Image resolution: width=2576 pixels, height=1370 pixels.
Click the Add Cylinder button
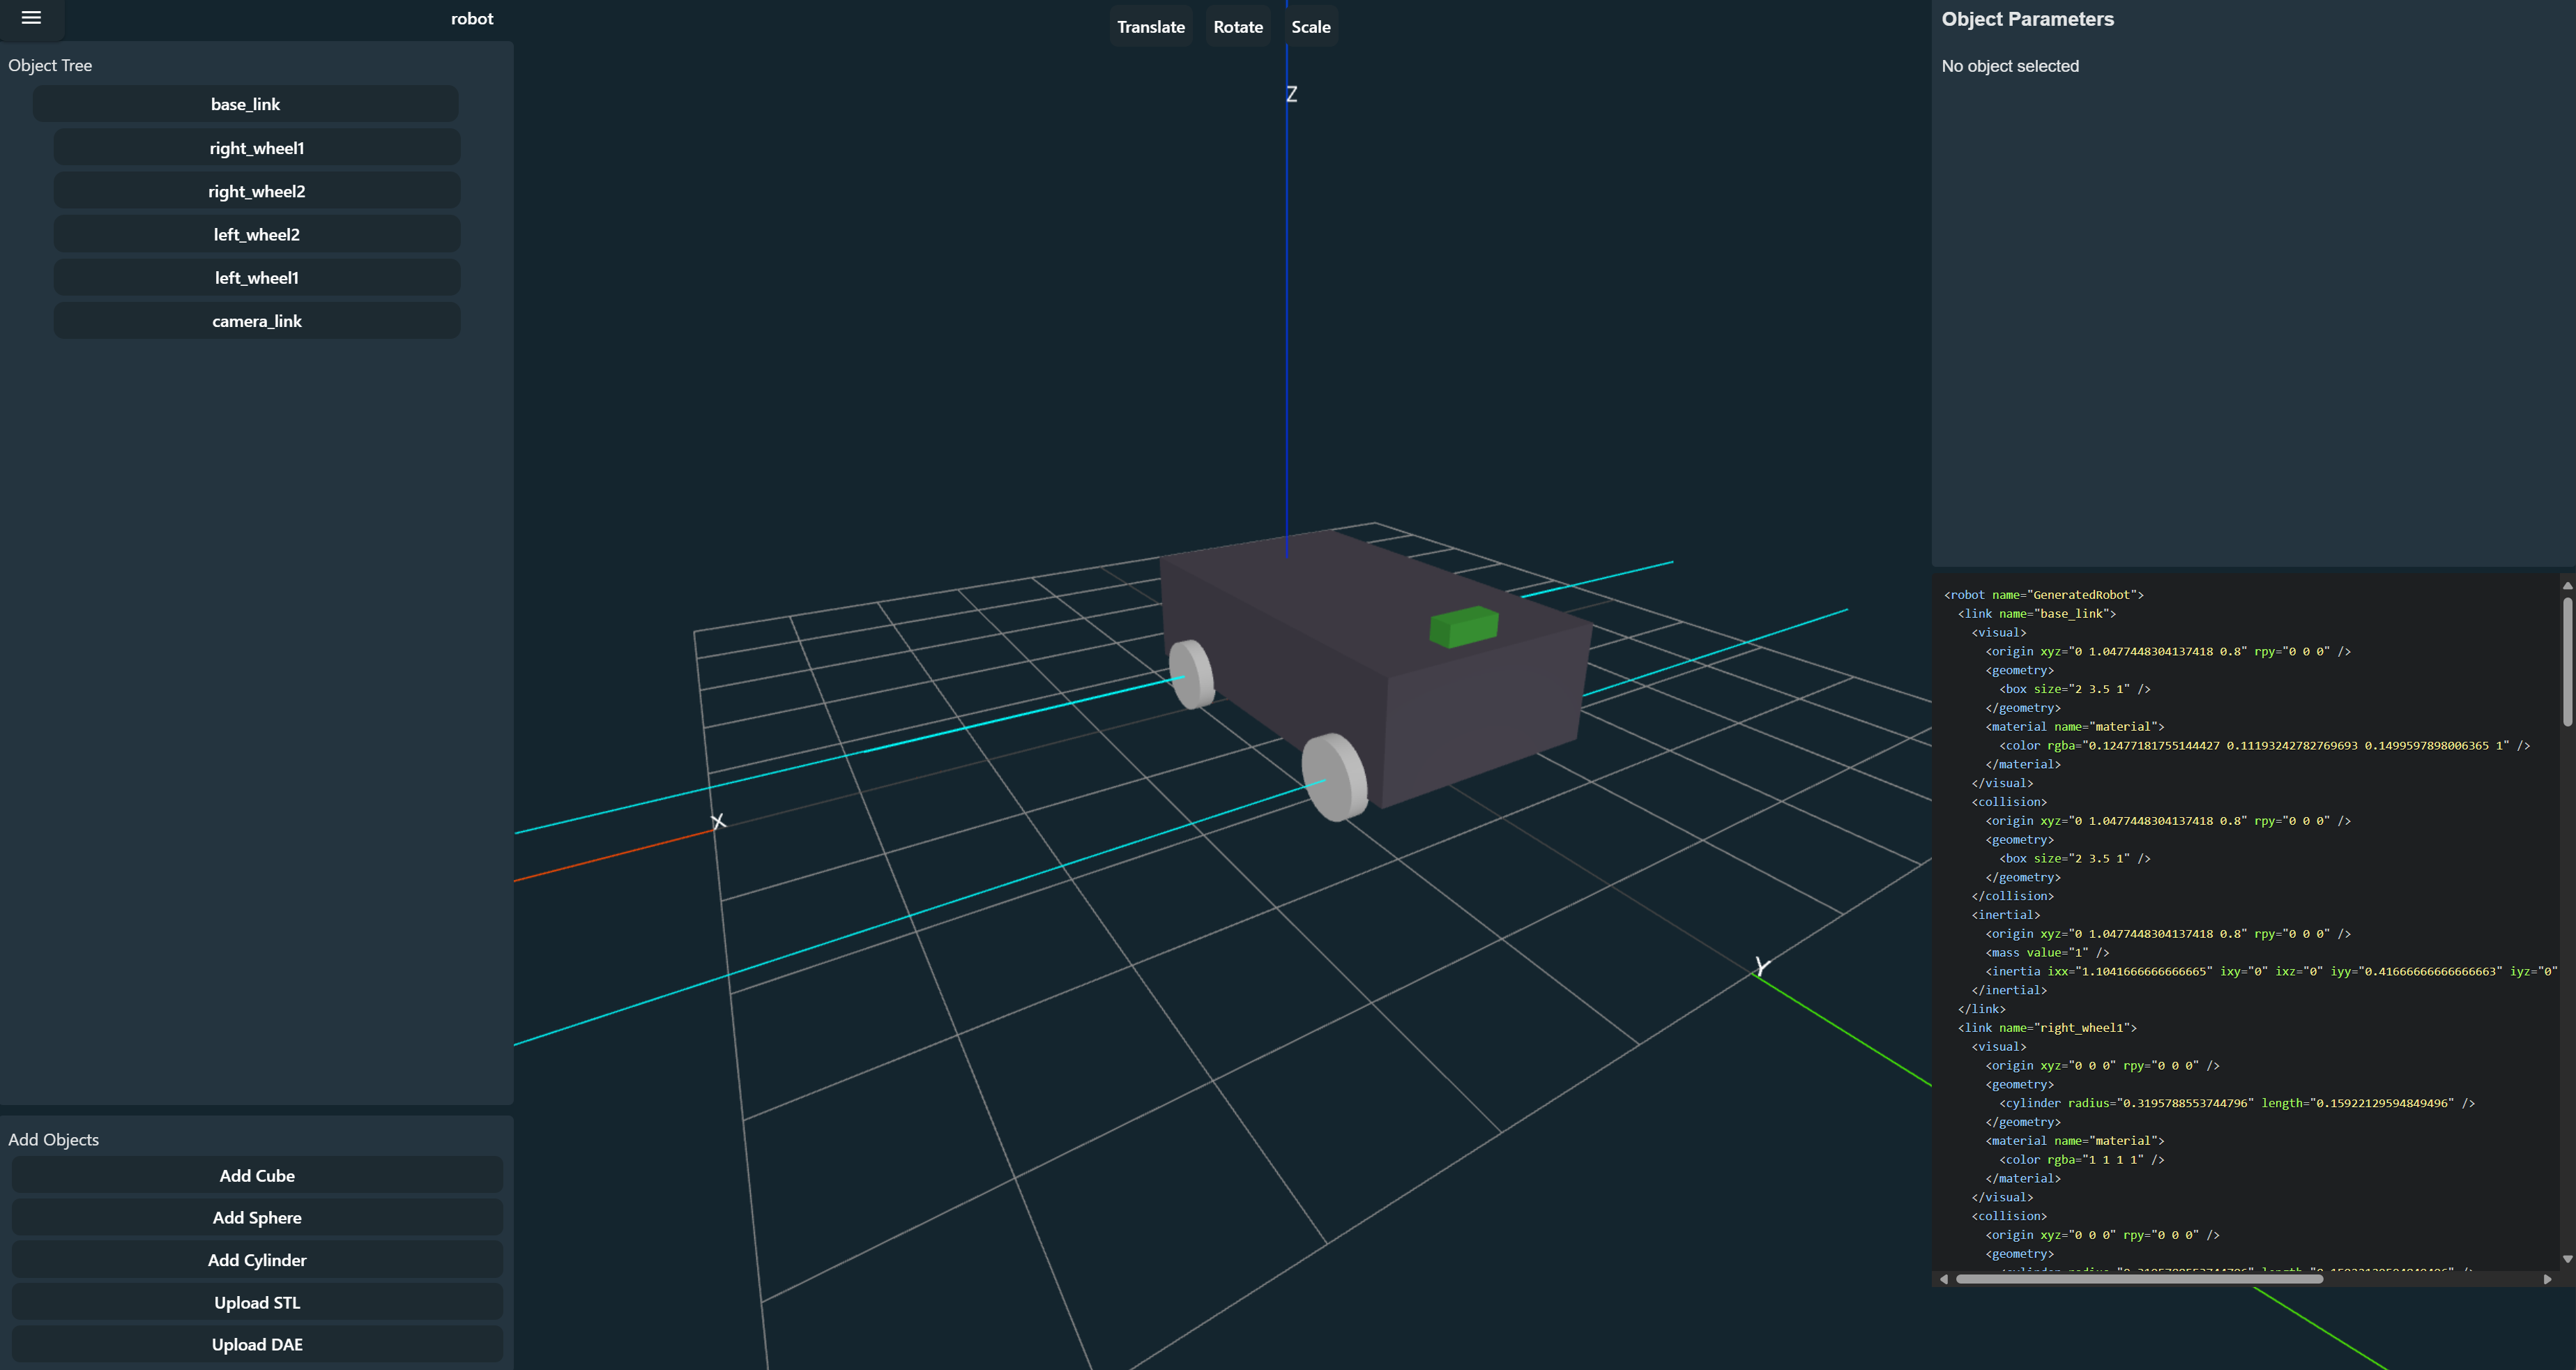pos(257,1260)
